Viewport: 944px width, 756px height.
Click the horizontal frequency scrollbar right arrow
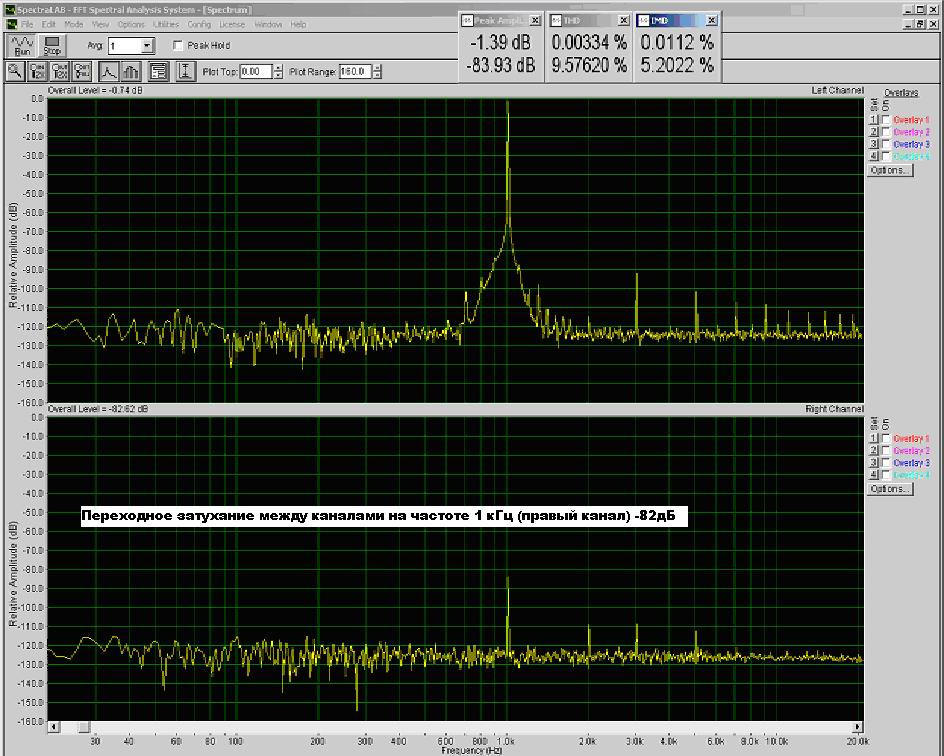coord(858,727)
